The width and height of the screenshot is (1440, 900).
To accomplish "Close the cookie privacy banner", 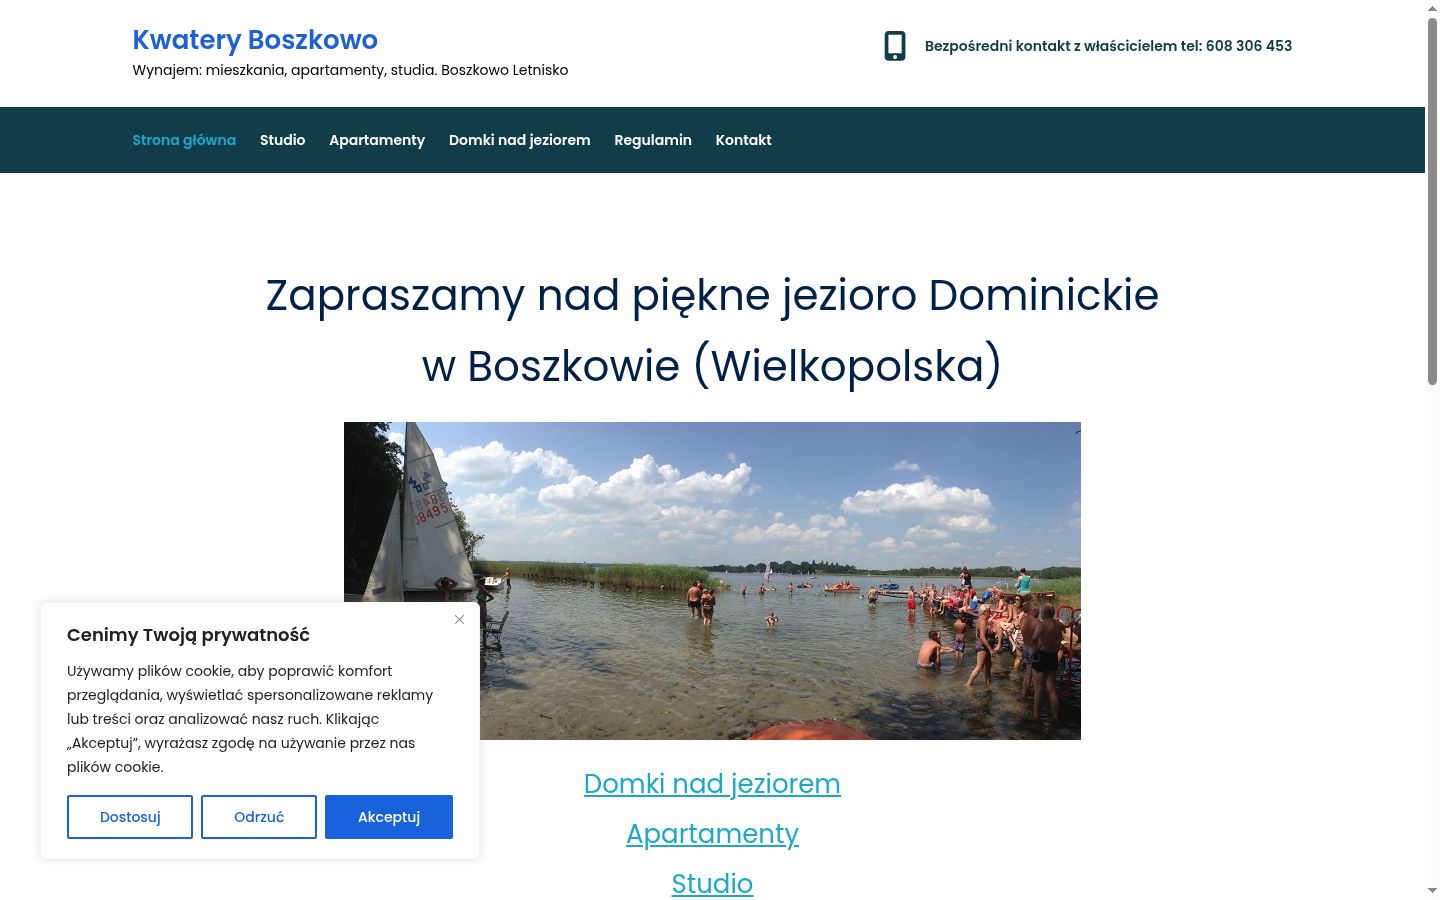I will click(x=459, y=620).
